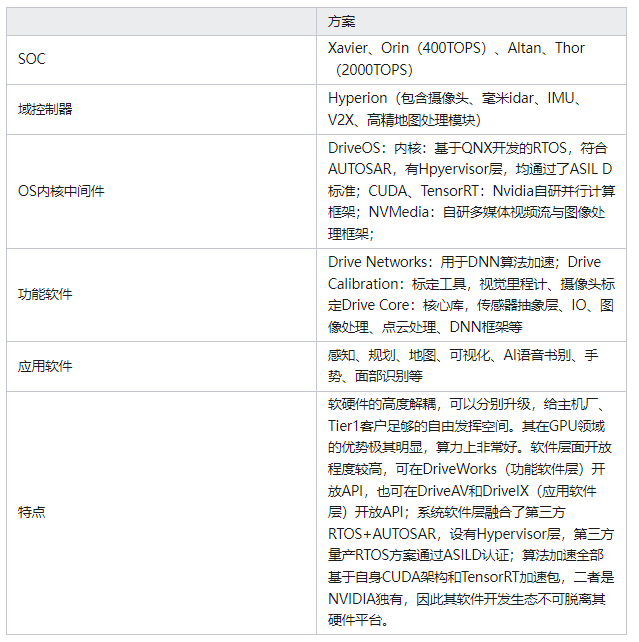Image resolution: width=639 pixels, height=642 pixels.
Task: Select the Hyperion description cell
Action: 471,109
